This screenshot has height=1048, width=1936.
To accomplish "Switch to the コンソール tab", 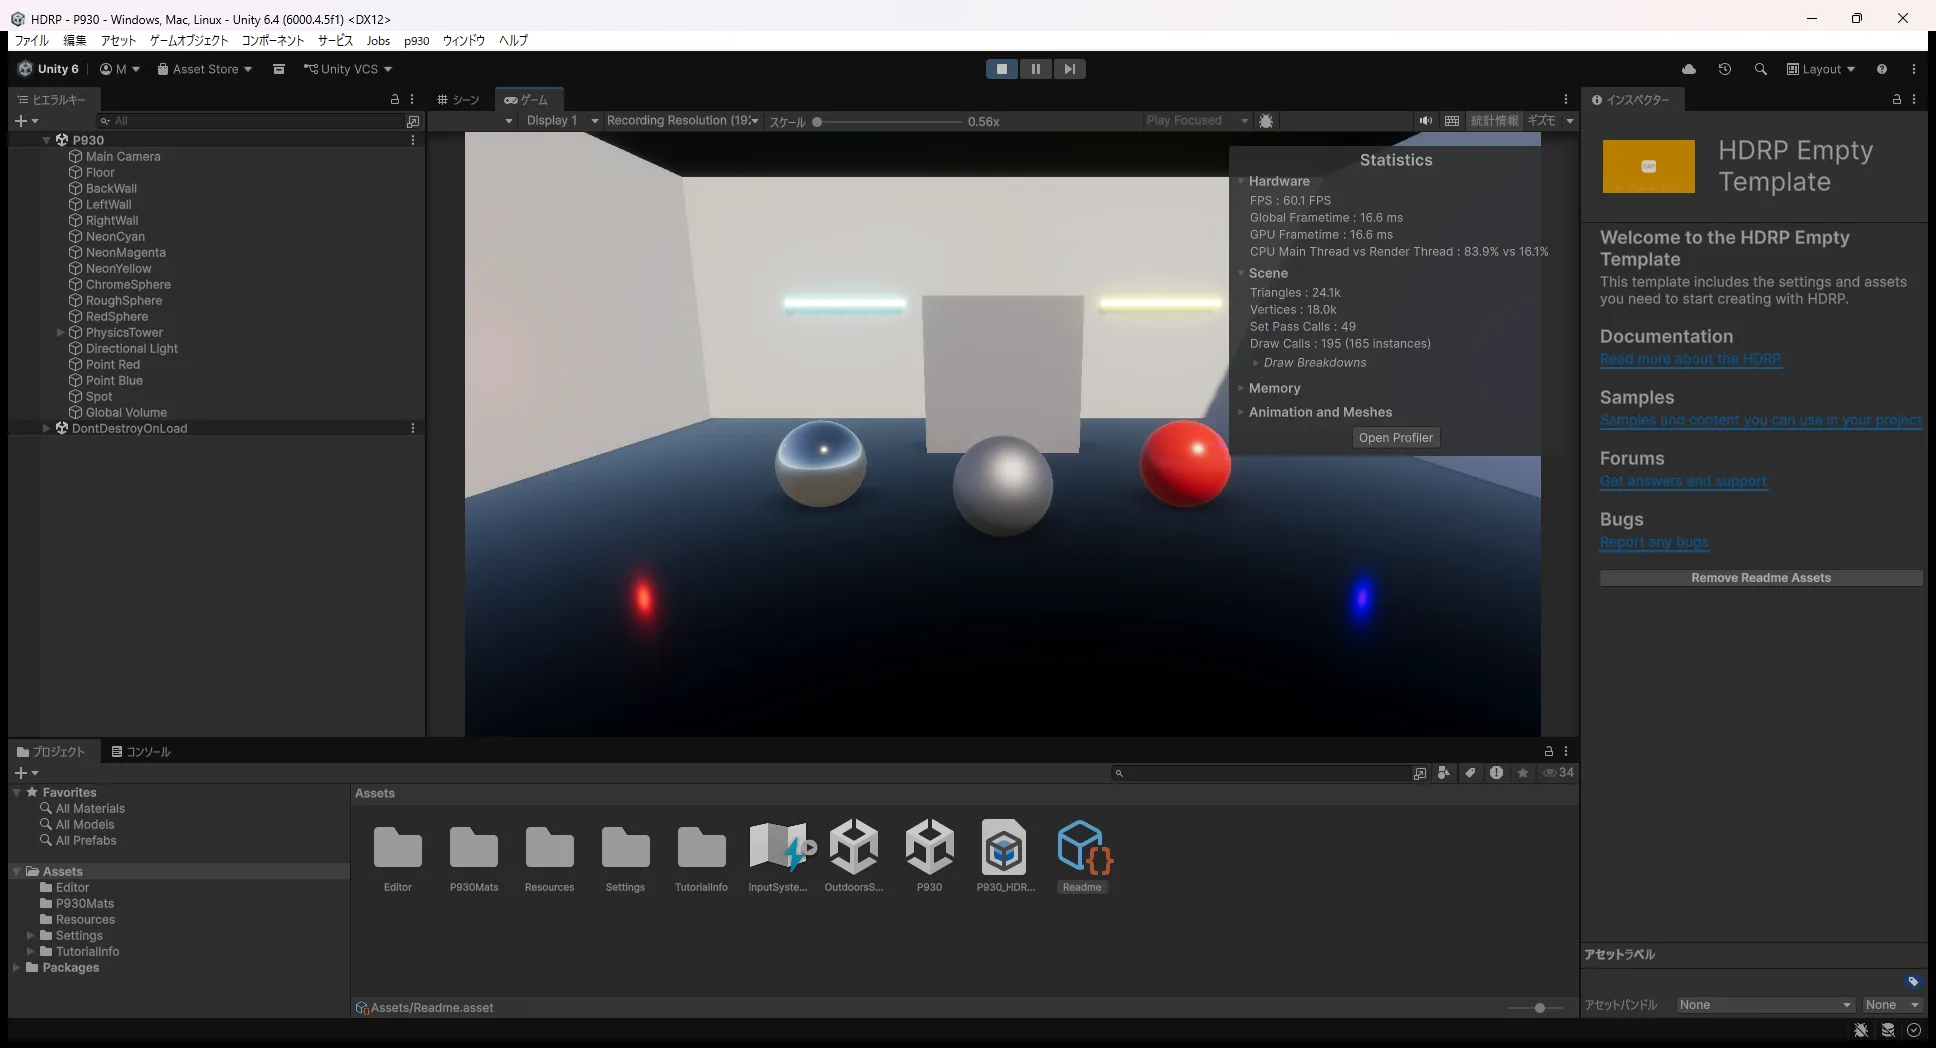I will 141,752.
